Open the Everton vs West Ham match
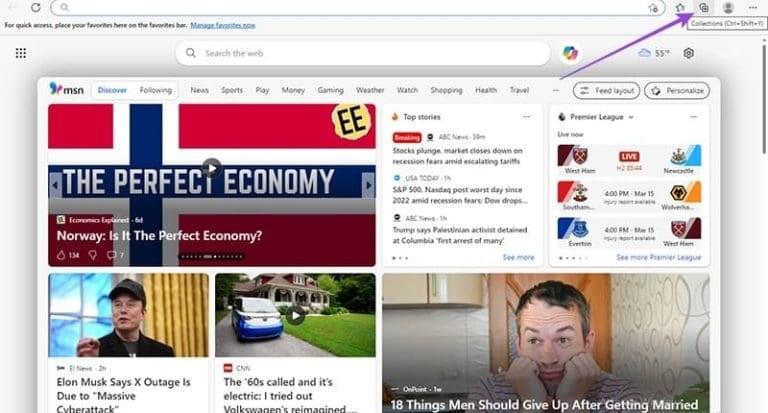The height and width of the screenshot is (413, 768). [x=629, y=232]
